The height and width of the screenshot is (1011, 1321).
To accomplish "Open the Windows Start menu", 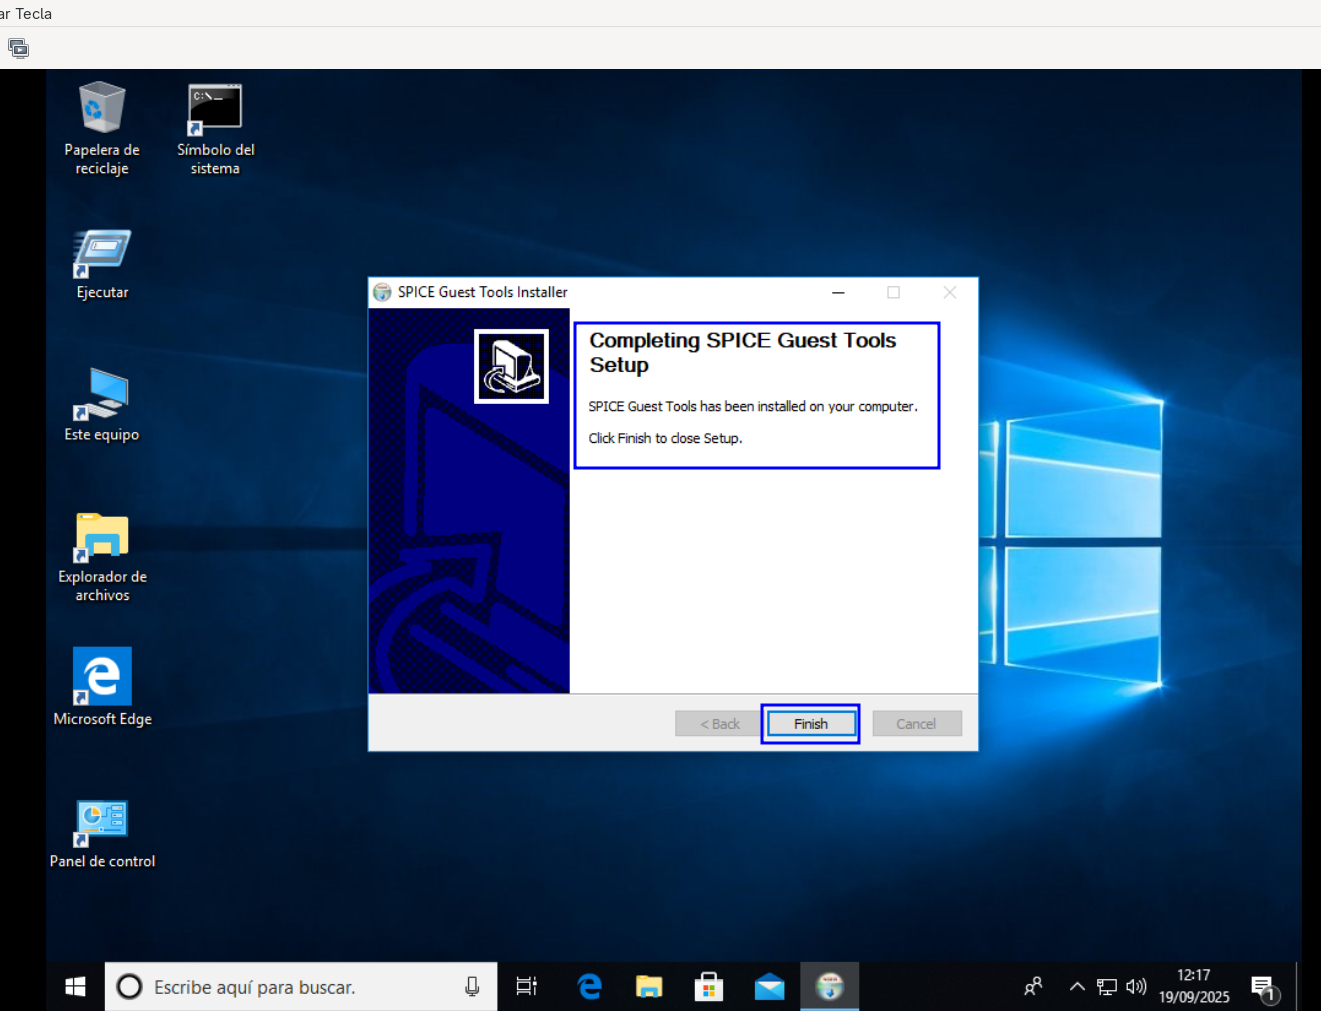I will point(75,987).
